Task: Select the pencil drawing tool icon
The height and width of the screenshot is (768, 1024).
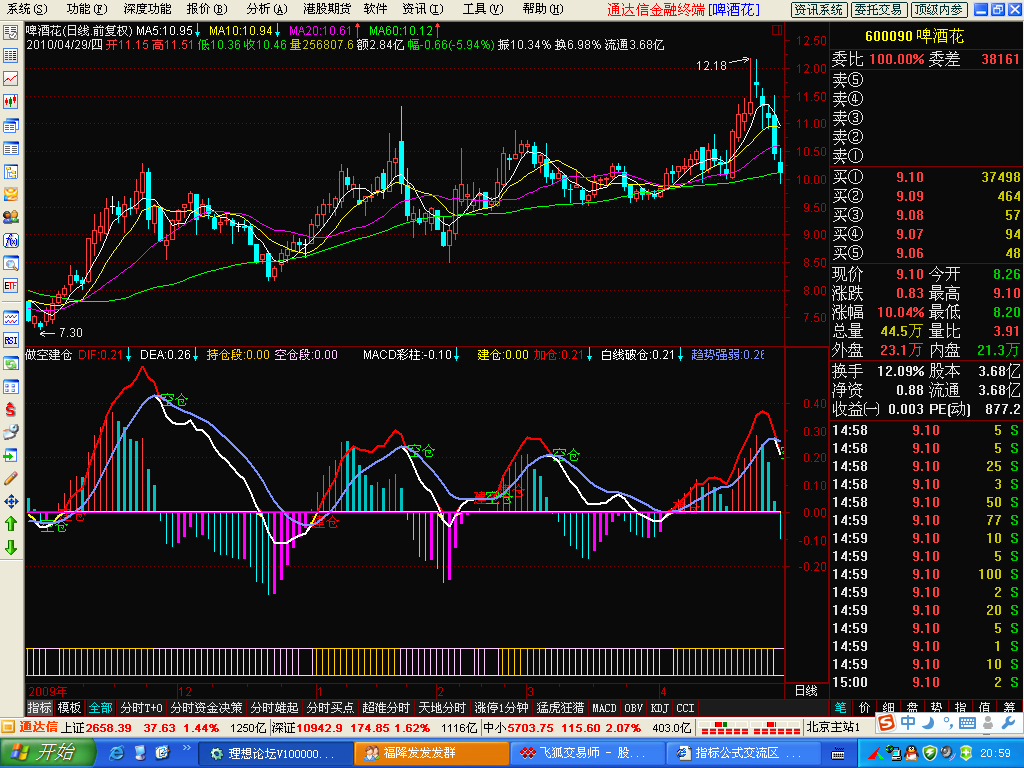Action: click(10, 479)
